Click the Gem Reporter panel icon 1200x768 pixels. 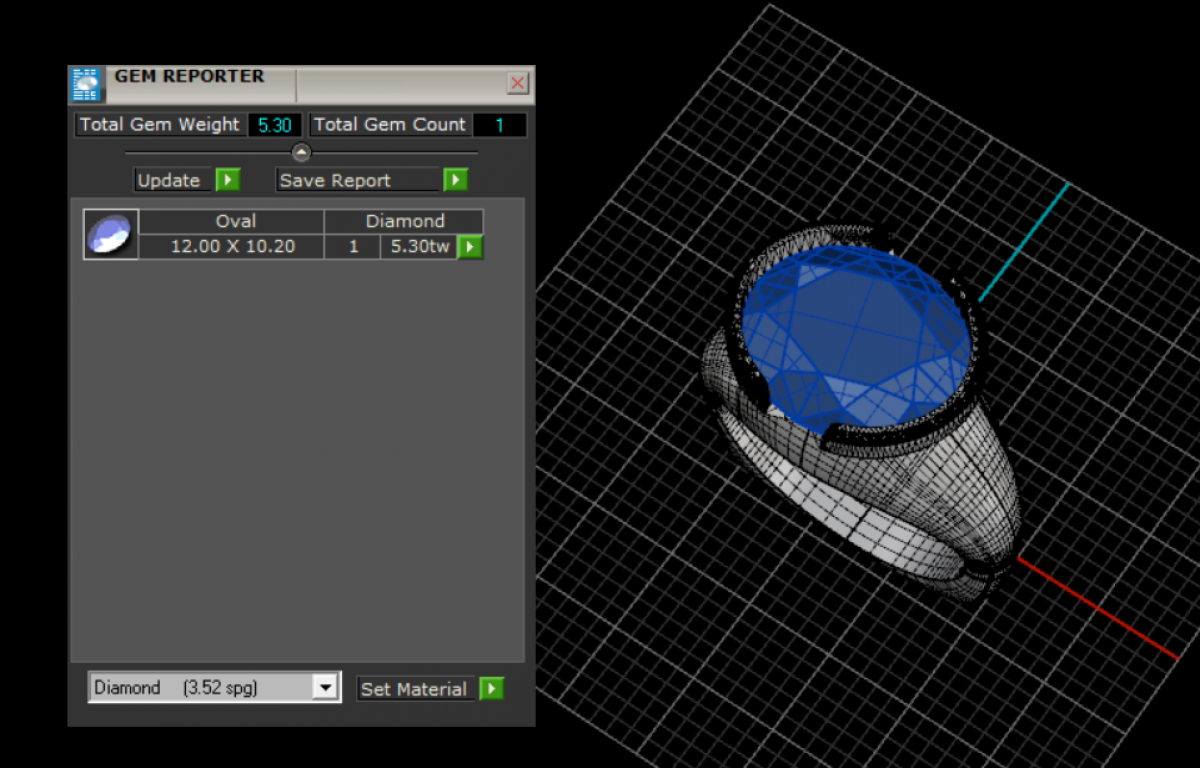(87, 84)
